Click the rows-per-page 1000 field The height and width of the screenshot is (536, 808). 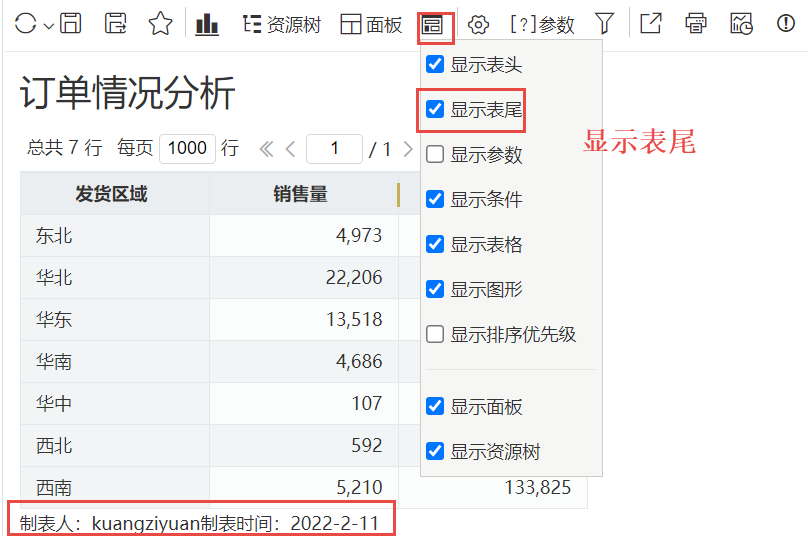pos(187,148)
